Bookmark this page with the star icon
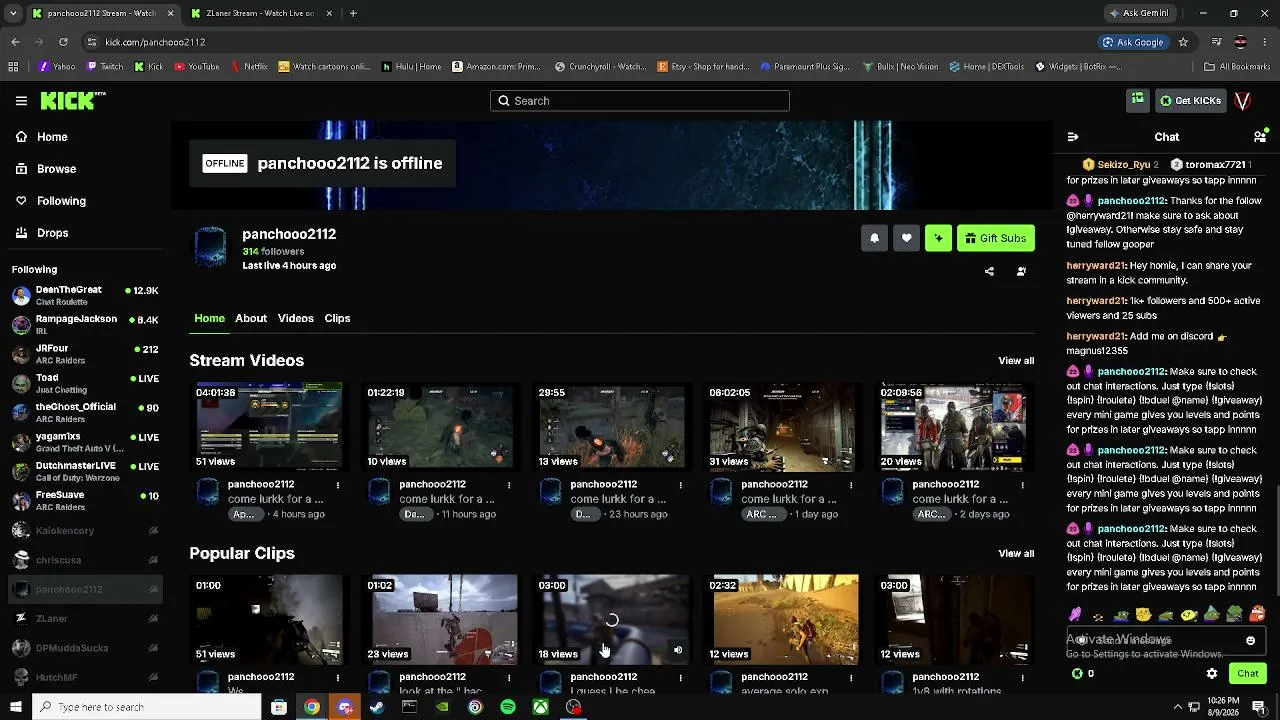 (1183, 42)
